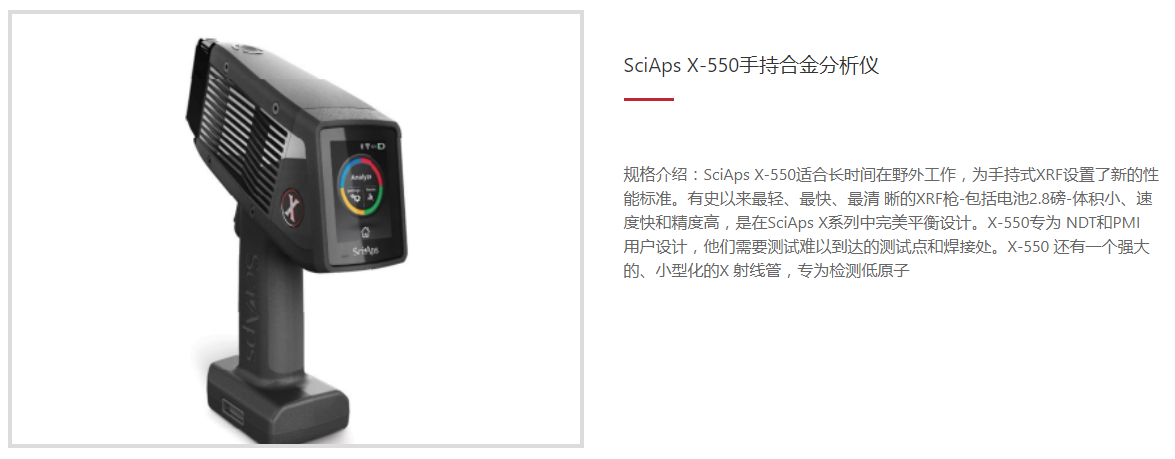Select Analyze in the circular menu
The image size is (1175, 459).
[x=361, y=177]
